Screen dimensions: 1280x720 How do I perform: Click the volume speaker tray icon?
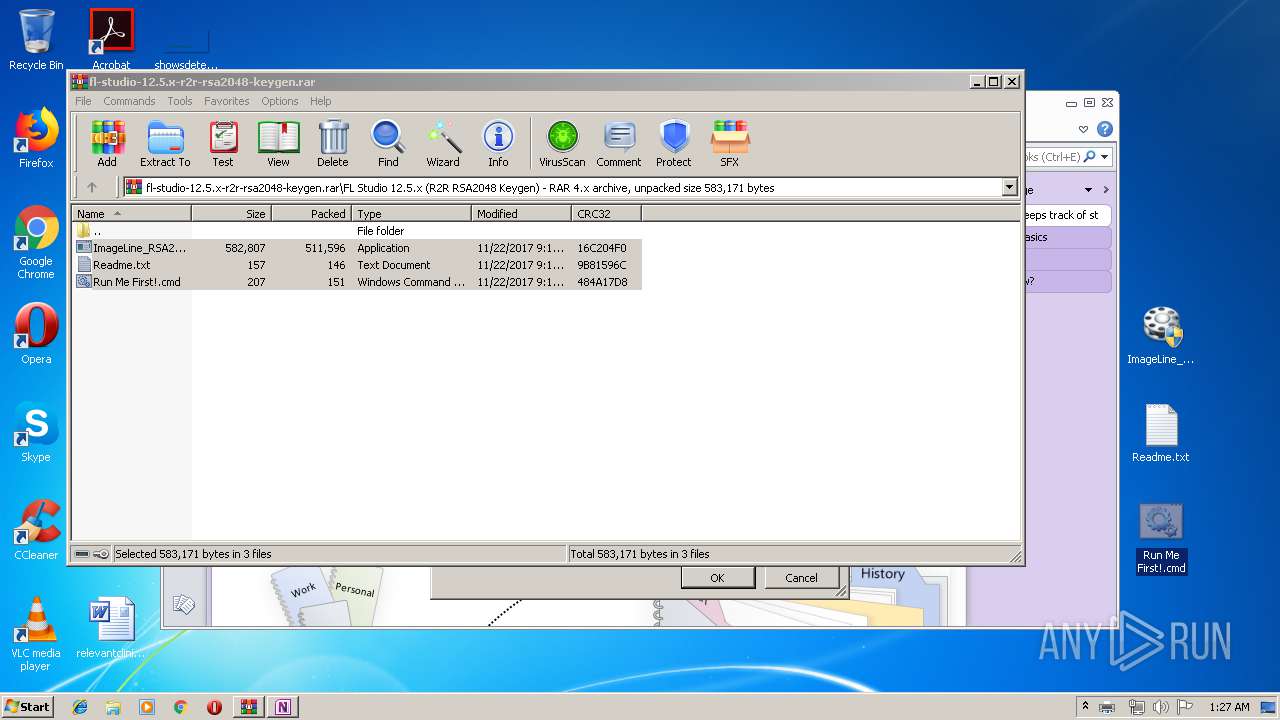pyautogui.click(x=1161, y=707)
